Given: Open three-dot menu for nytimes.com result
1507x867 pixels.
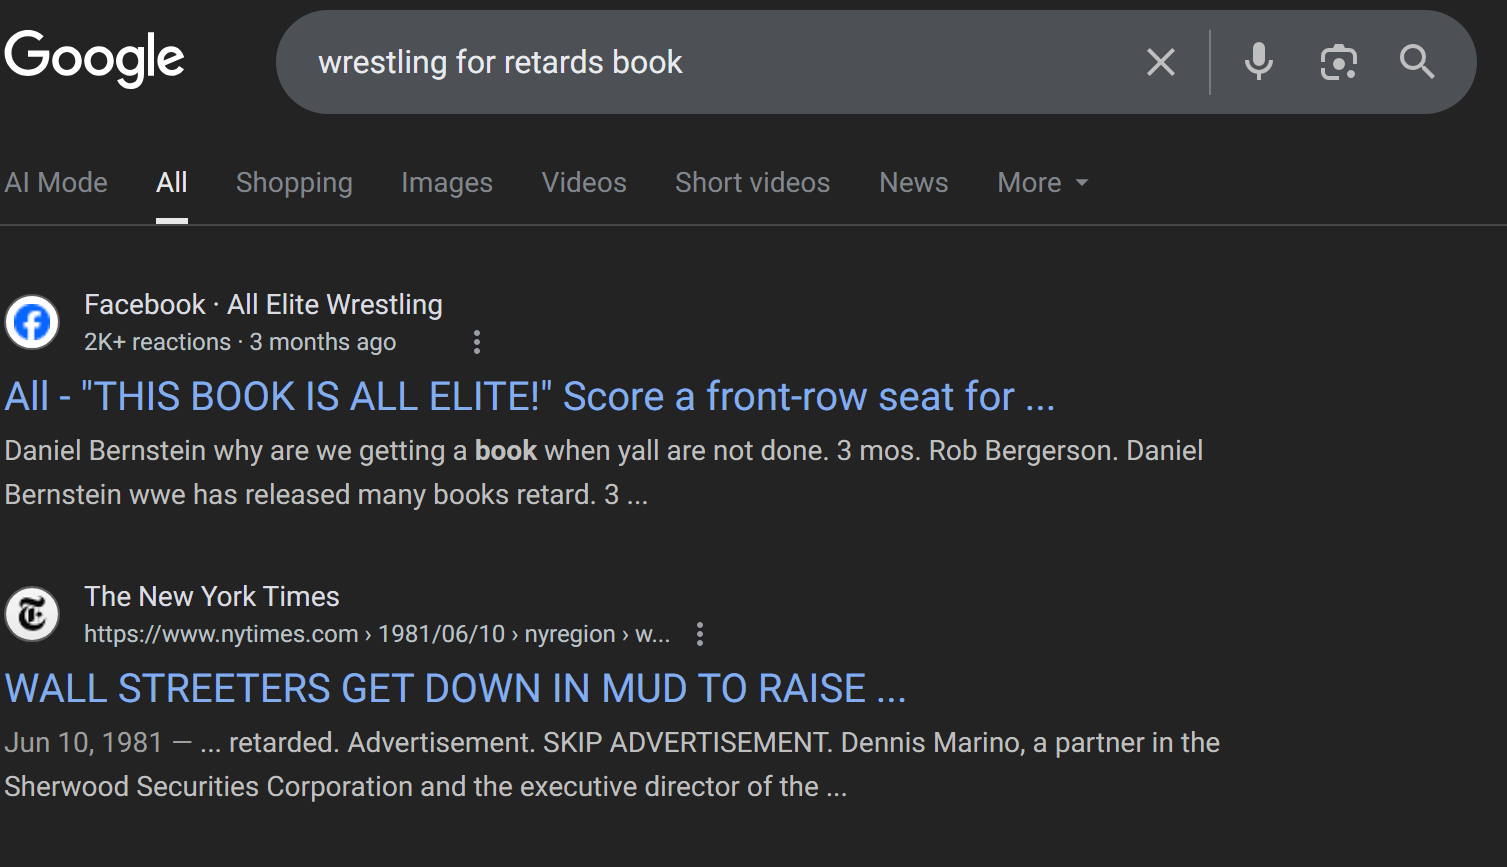Looking at the screenshot, I should [700, 634].
